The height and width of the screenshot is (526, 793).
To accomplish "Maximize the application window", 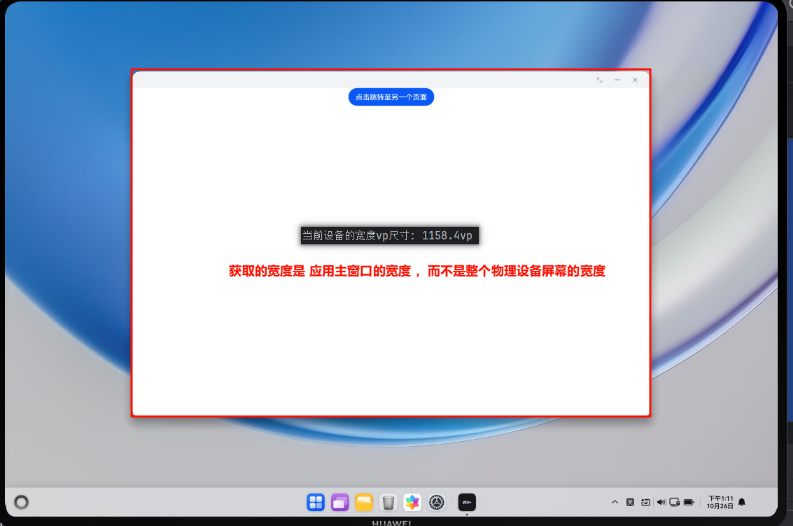I will pyautogui.click(x=599, y=80).
